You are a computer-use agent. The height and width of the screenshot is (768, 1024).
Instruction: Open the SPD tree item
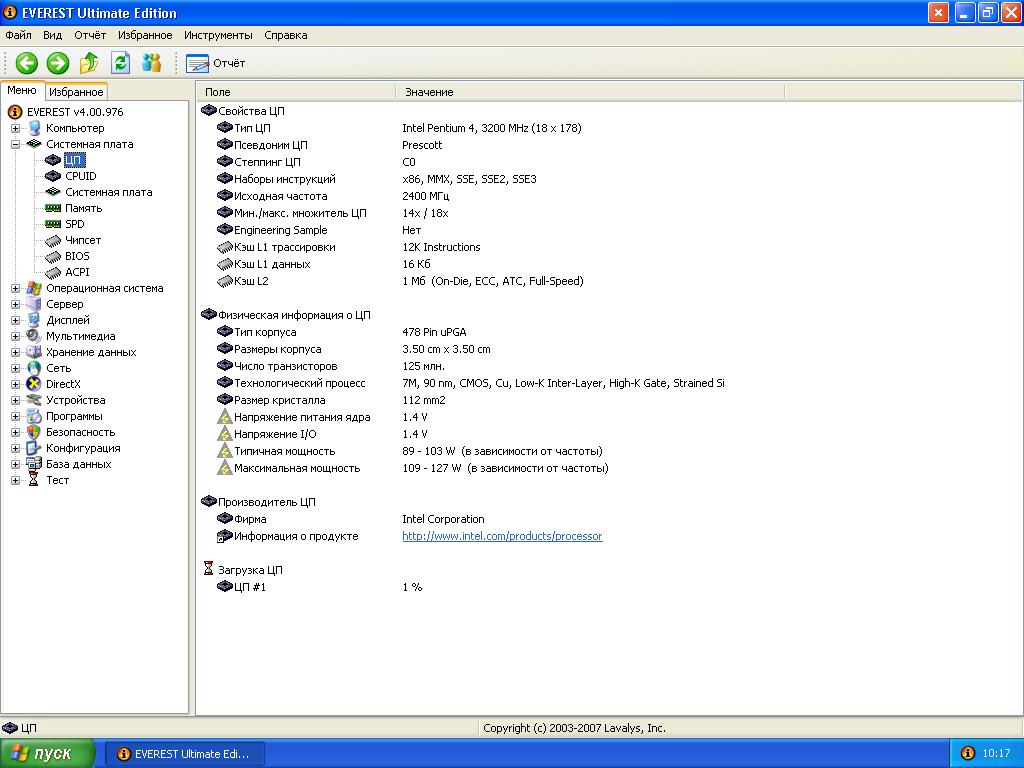[74, 224]
